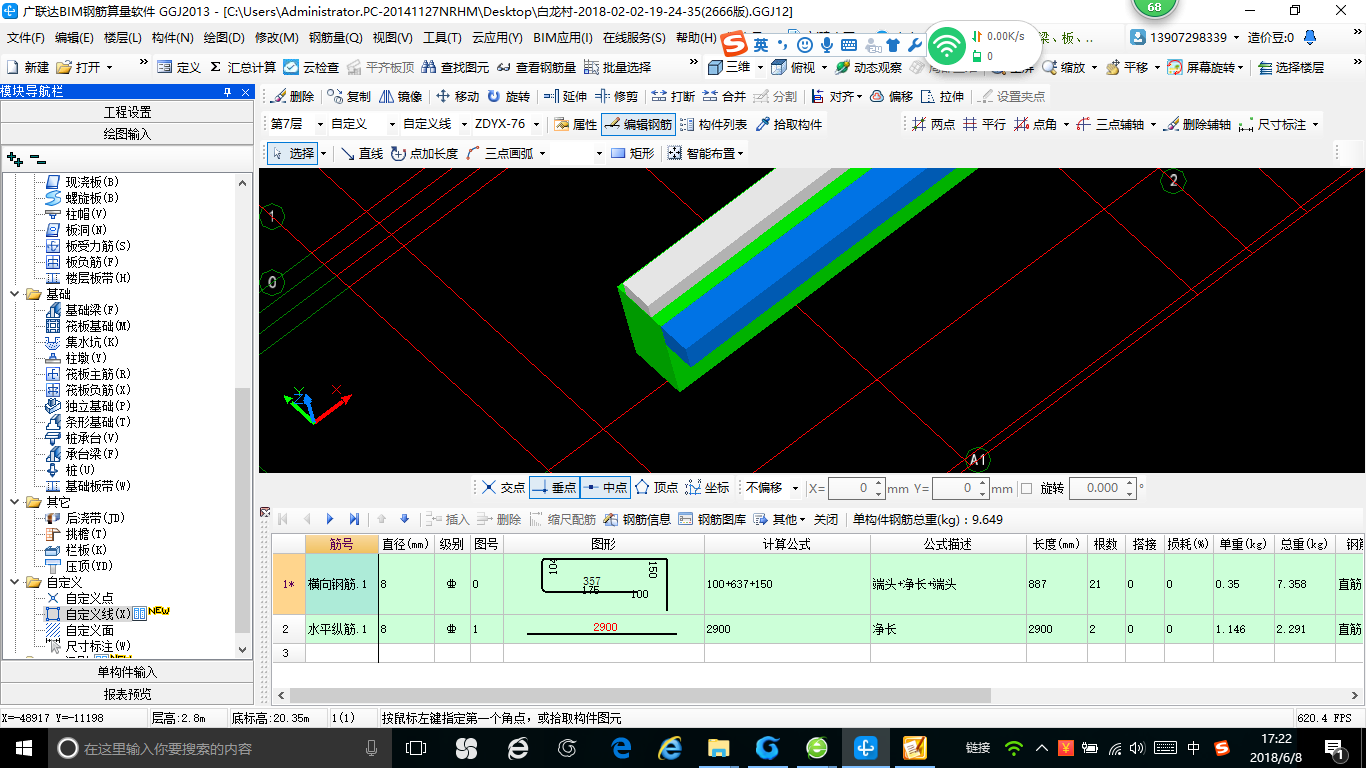
Task: Click the 单构件输入 panel button
Action: 128,672
